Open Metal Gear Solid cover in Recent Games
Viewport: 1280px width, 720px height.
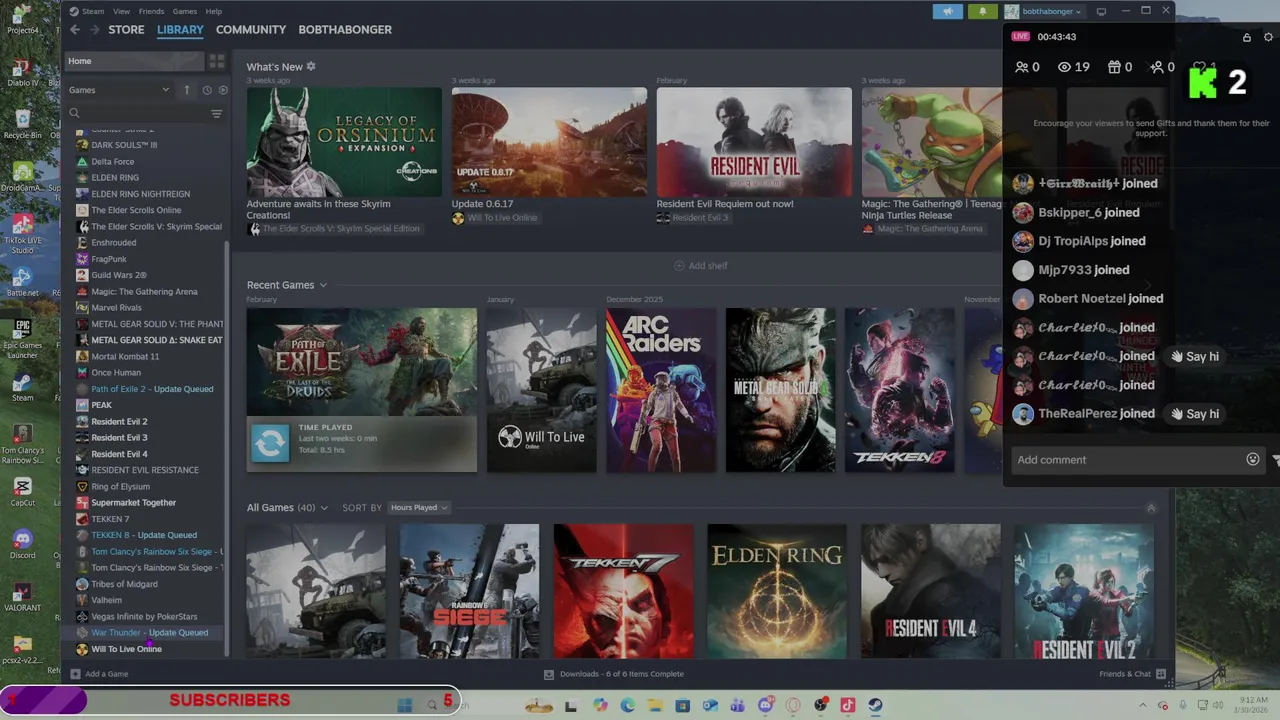[x=780, y=390]
